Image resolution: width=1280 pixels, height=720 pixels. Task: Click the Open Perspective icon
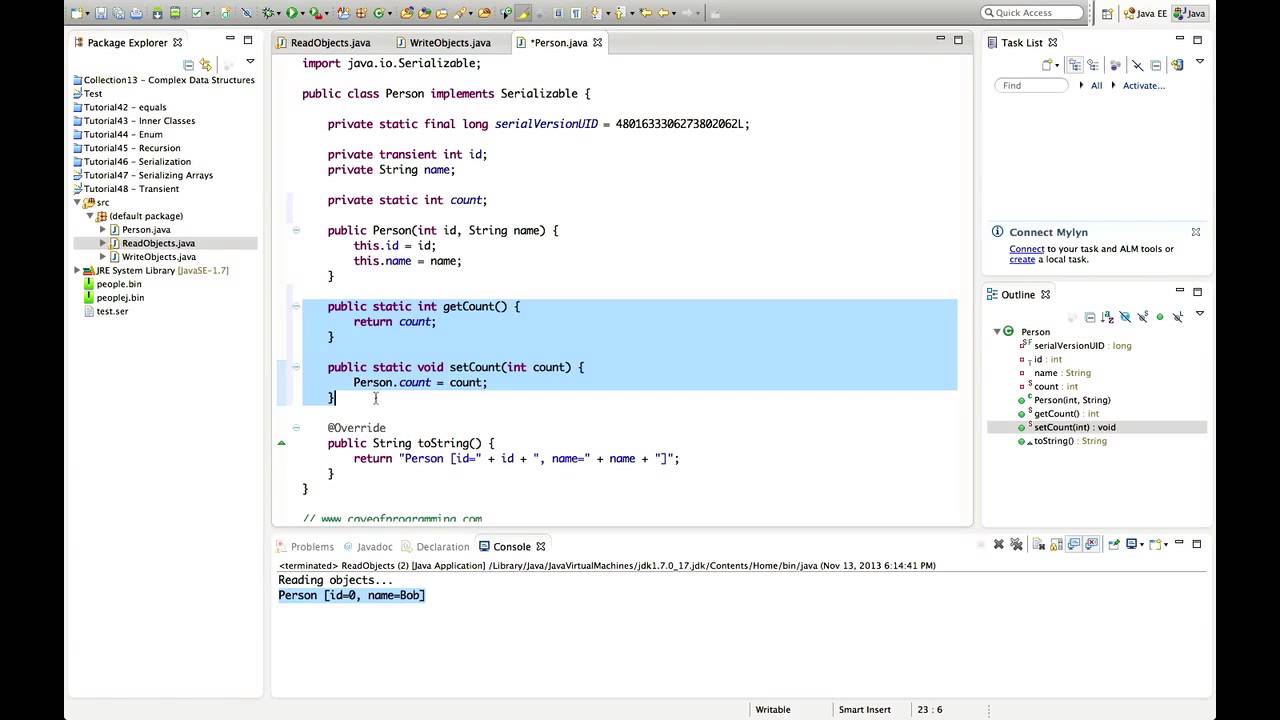click(x=1107, y=13)
